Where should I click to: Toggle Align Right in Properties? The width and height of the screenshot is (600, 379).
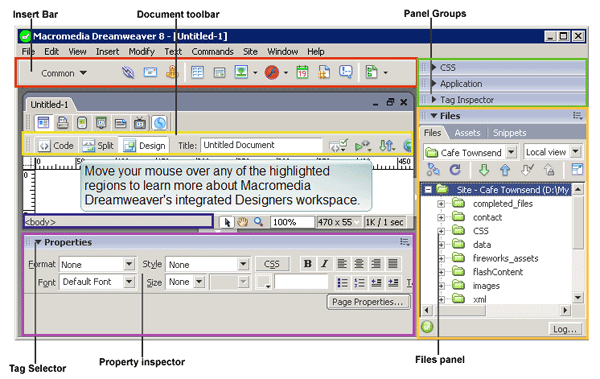(x=376, y=264)
